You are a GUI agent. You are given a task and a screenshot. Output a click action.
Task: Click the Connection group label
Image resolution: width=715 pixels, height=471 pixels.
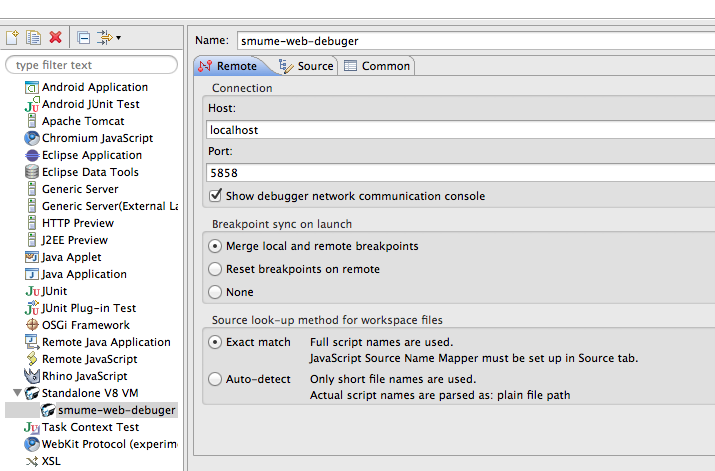[x=242, y=88]
